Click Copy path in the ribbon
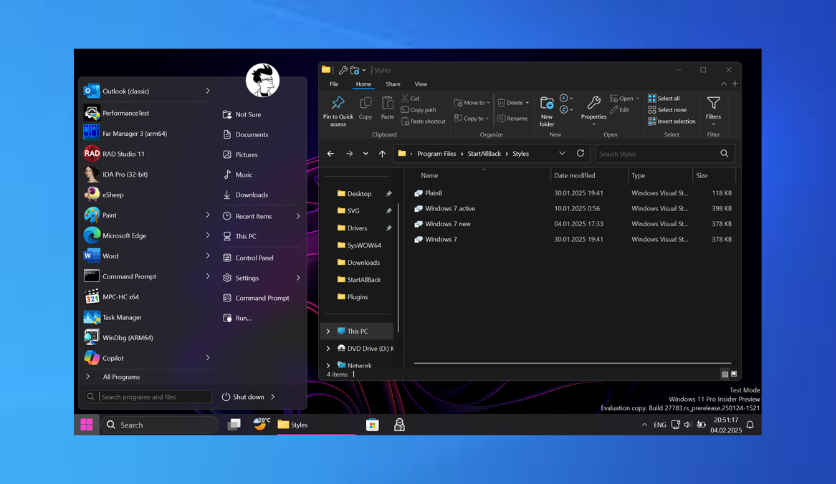The width and height of the screenshot is (836, 484). (419, 110)
